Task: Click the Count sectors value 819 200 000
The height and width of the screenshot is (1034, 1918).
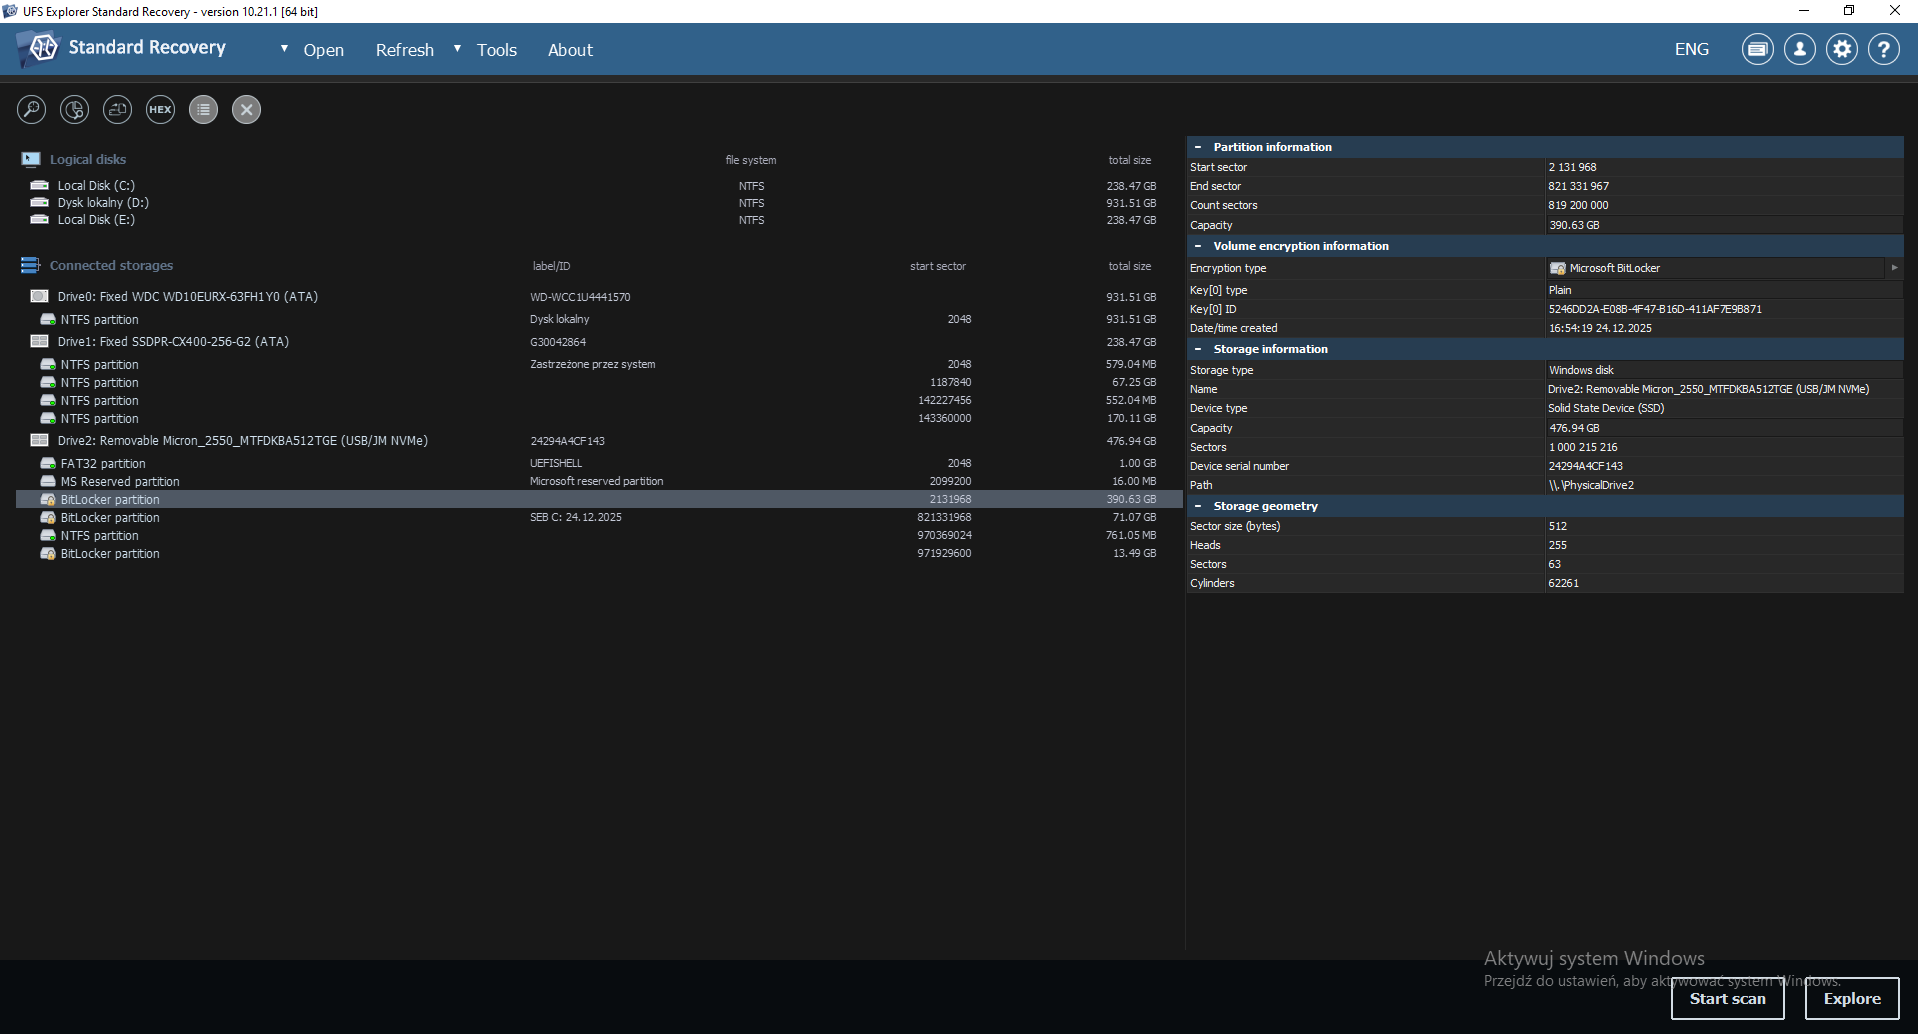Action: (1579, 206)
